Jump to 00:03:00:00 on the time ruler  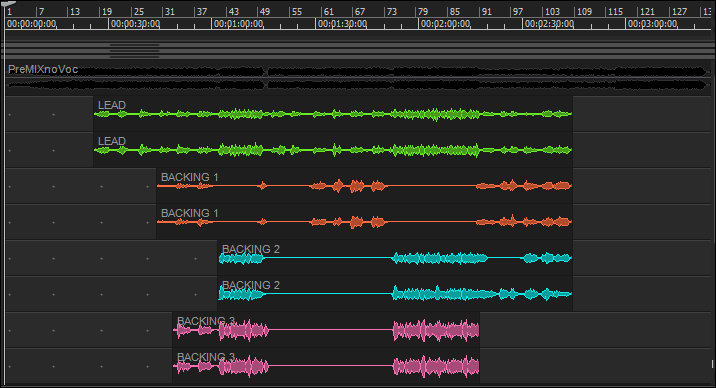click(x=652, y=24)
